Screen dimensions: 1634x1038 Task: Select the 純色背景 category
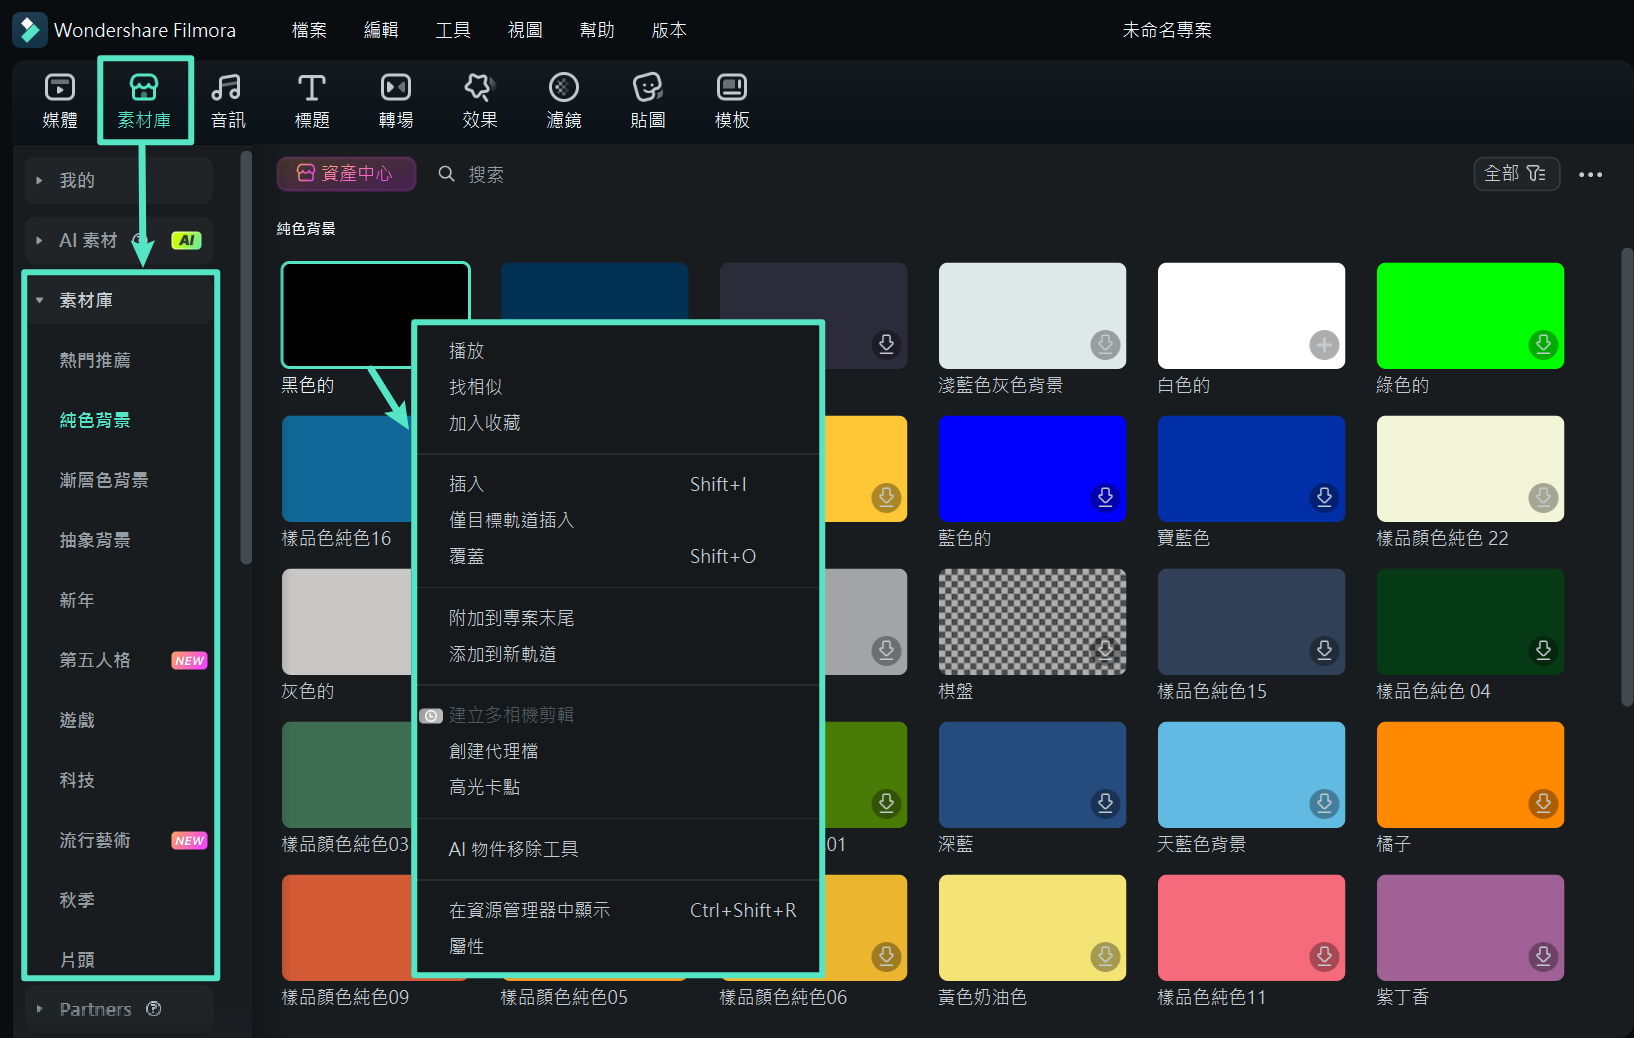click(95, 420)
